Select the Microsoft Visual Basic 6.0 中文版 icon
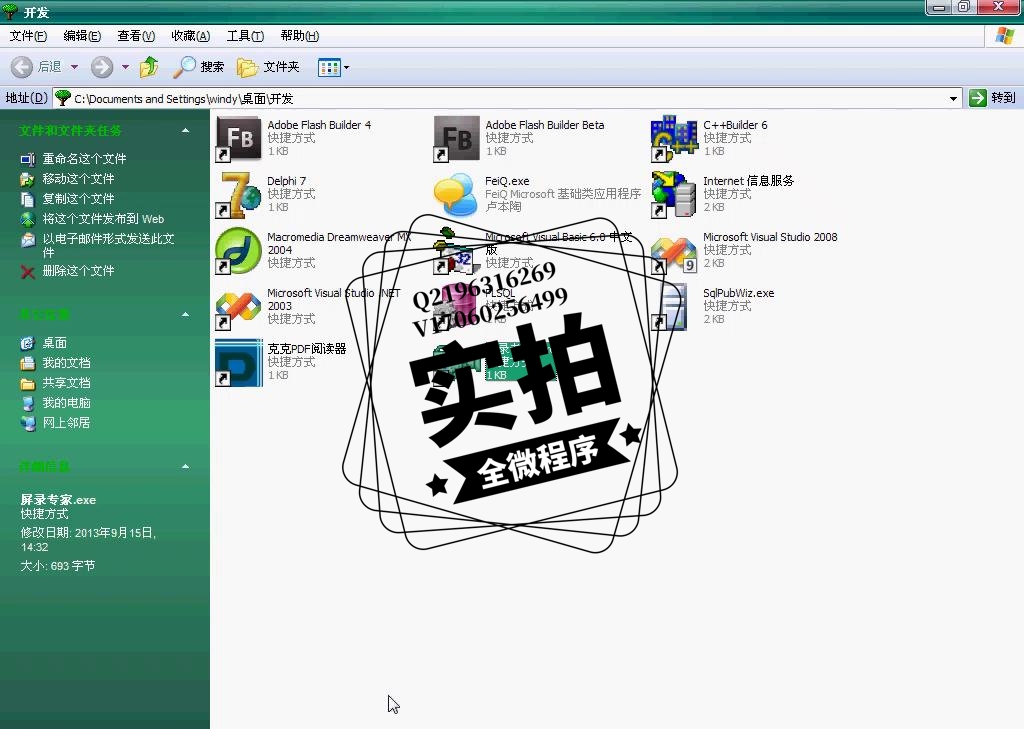Viewport: 1024px width, 729px height. pos(456,251)
